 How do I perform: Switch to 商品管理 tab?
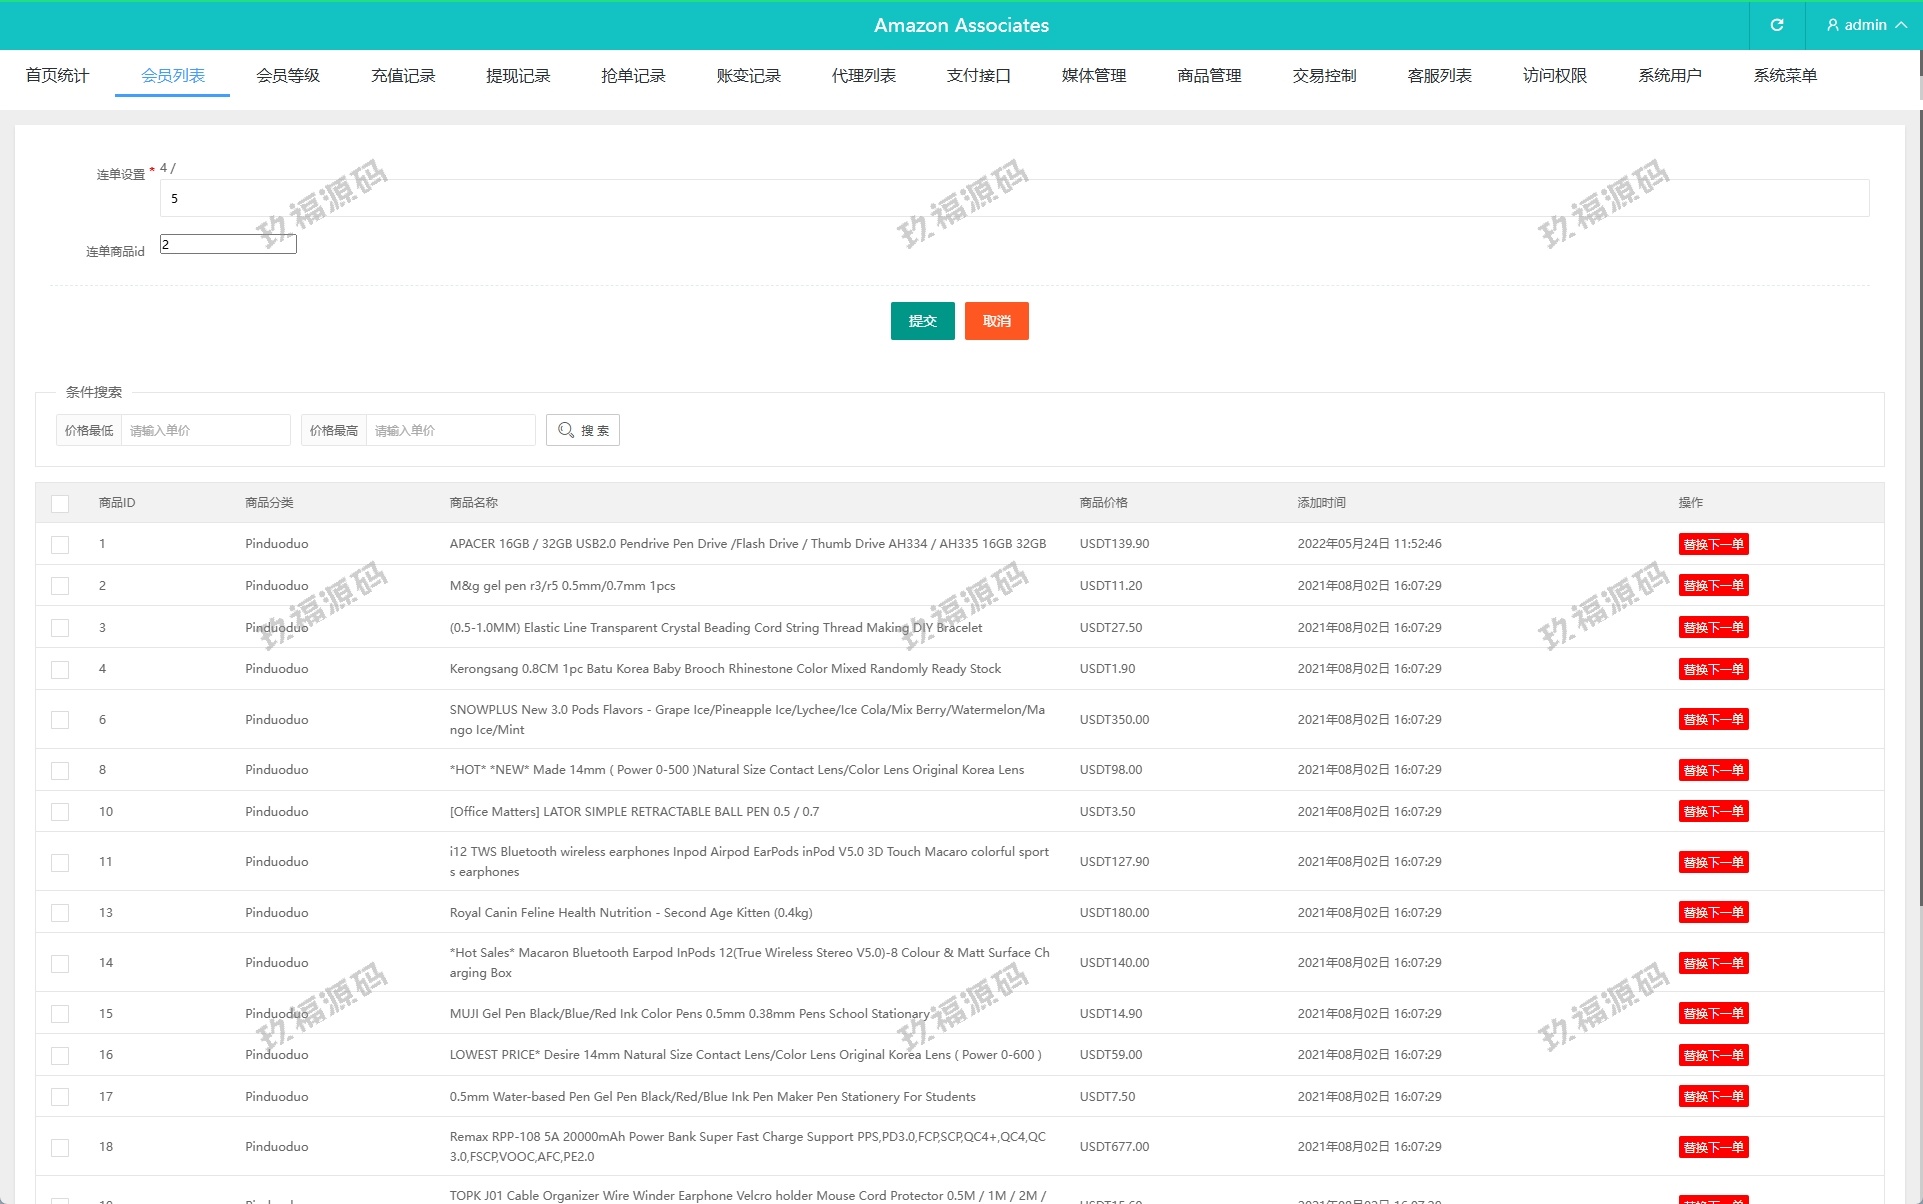coord(1209,76)
